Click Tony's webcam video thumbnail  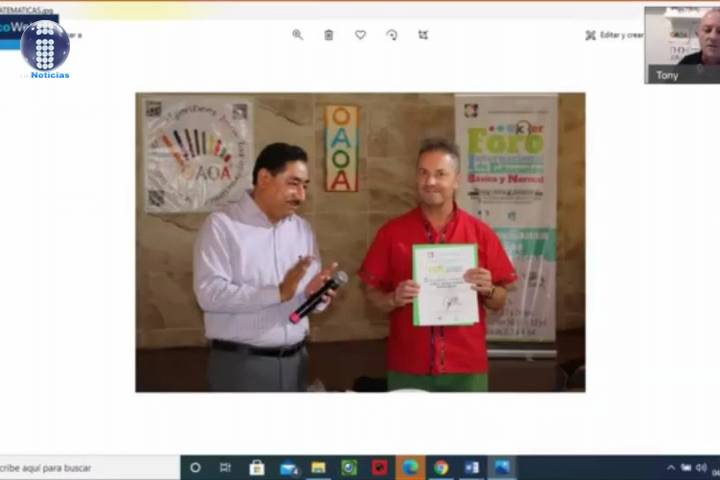tap(682, 44)
